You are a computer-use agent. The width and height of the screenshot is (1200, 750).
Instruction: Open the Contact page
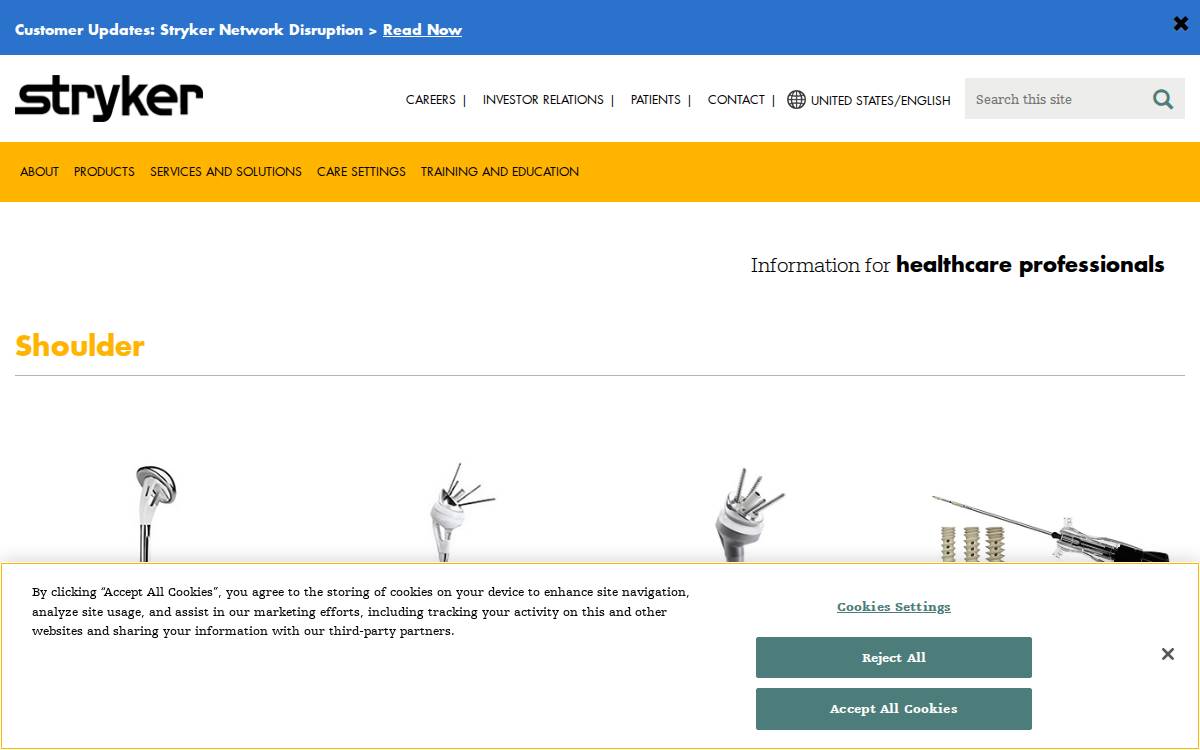736,100
